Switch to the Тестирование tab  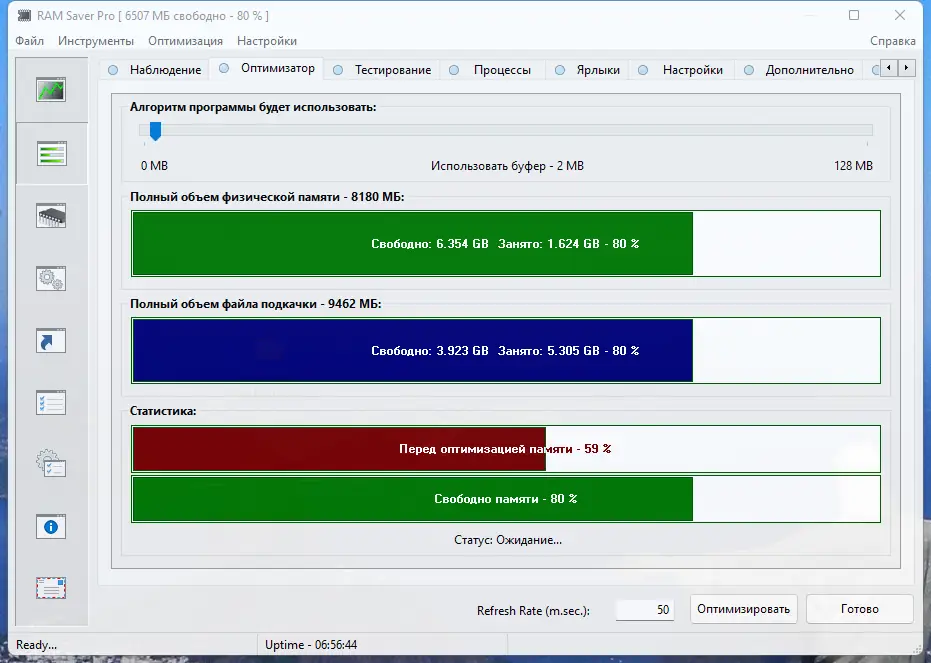point(382,70)
